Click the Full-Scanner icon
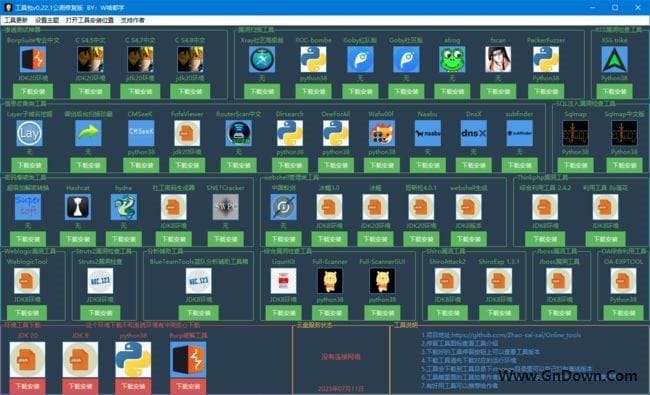The width and height of the screenshot is (650, 395). point(330,281)
